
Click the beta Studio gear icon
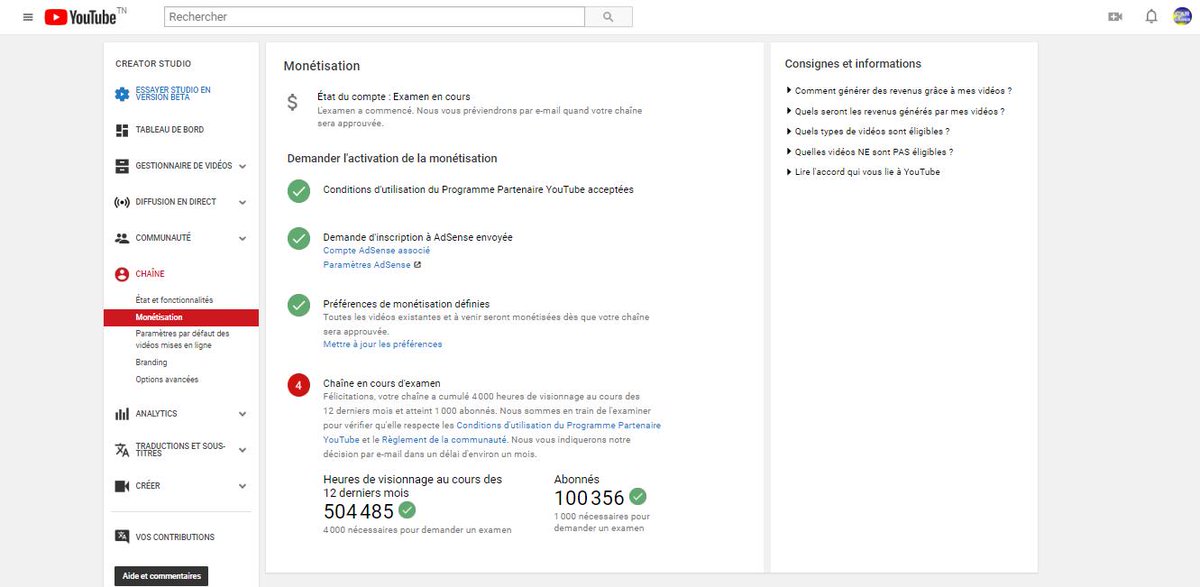(x=122, y=94)
